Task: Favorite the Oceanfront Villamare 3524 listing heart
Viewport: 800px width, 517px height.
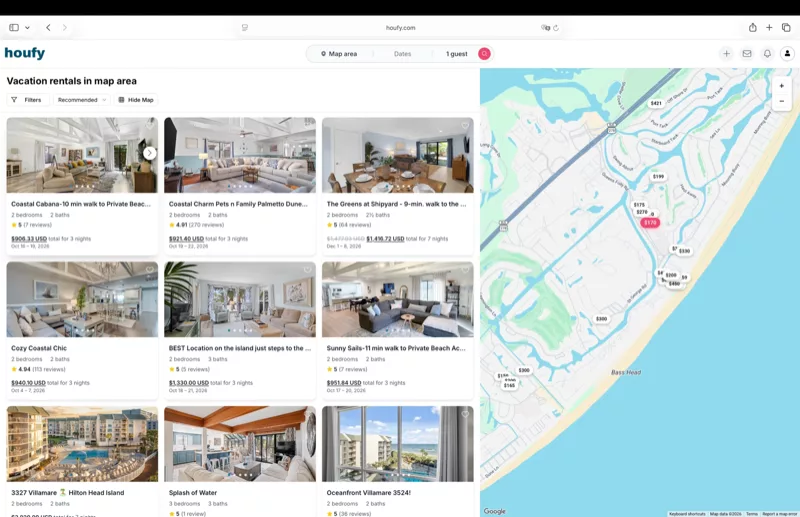Action: point(465,414)
